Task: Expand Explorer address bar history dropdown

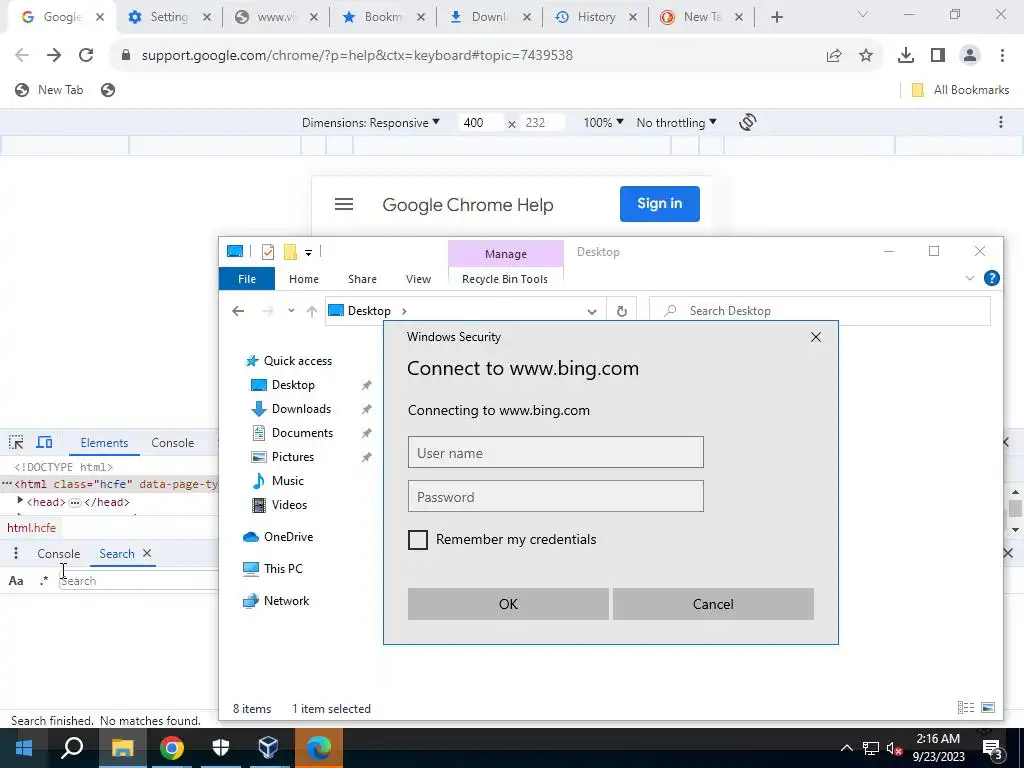Action: pos(592,312)
